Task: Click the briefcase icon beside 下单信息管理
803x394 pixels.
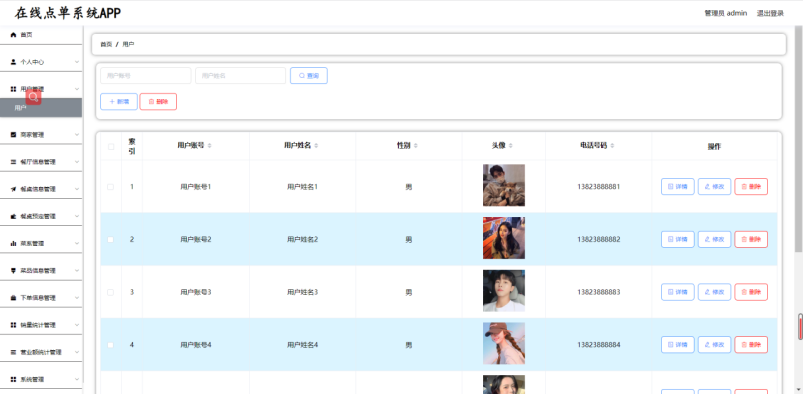Action: (13, 298)
